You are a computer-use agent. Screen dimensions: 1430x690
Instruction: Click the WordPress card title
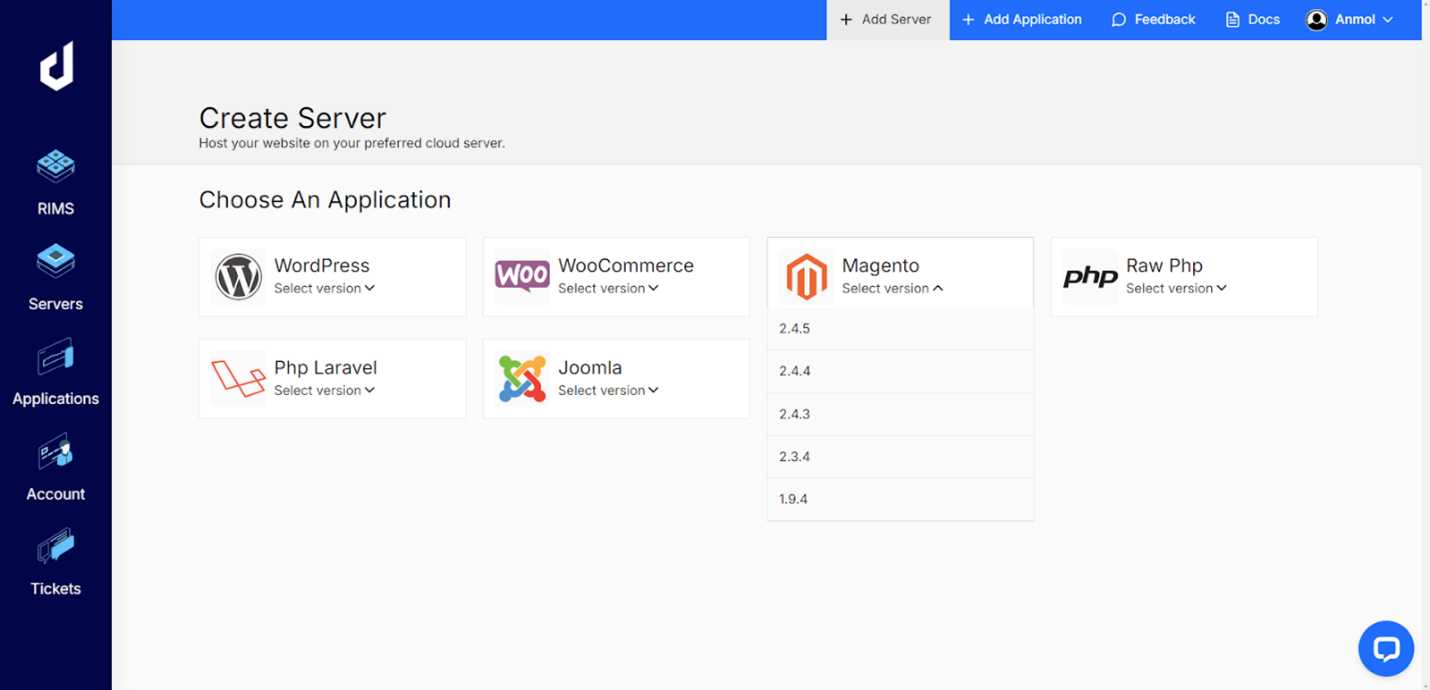coord(322,265)
